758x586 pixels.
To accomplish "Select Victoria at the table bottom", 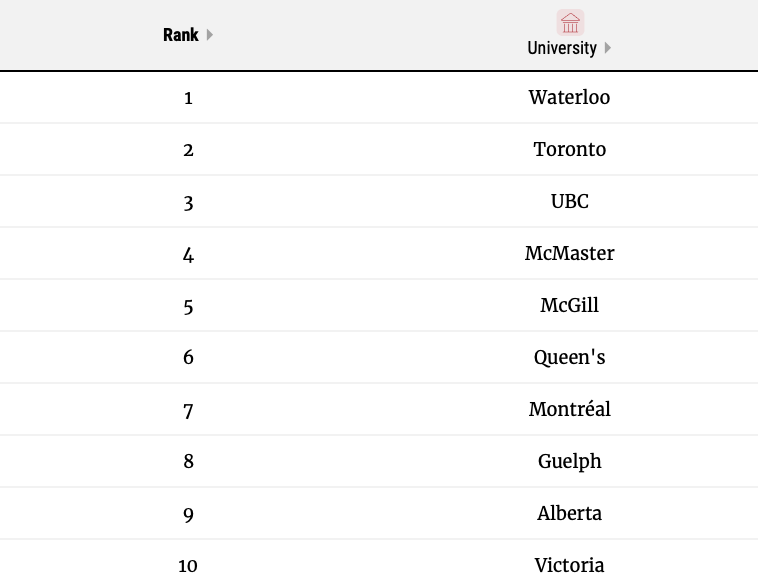I will [x=569, y=566].
